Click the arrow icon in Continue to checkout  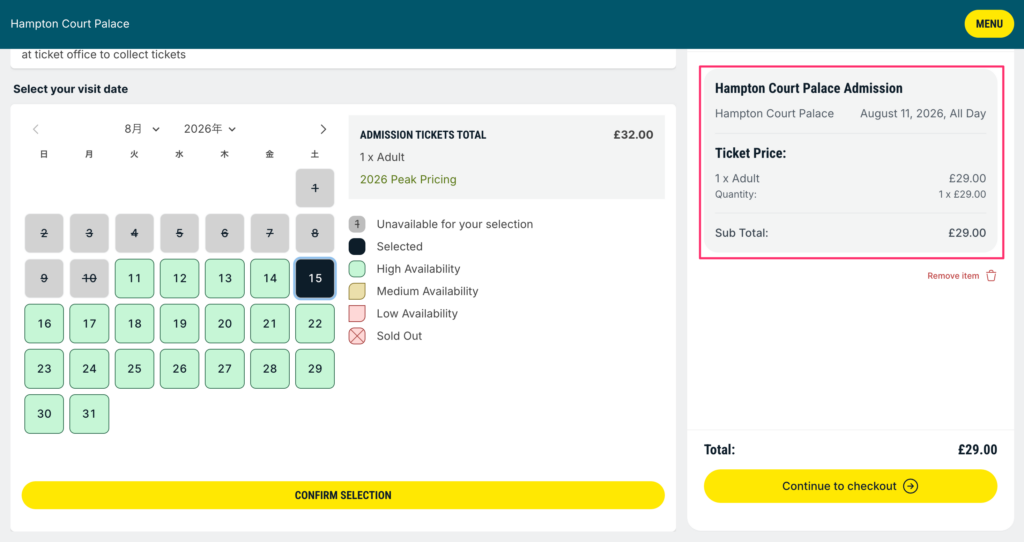910,486
